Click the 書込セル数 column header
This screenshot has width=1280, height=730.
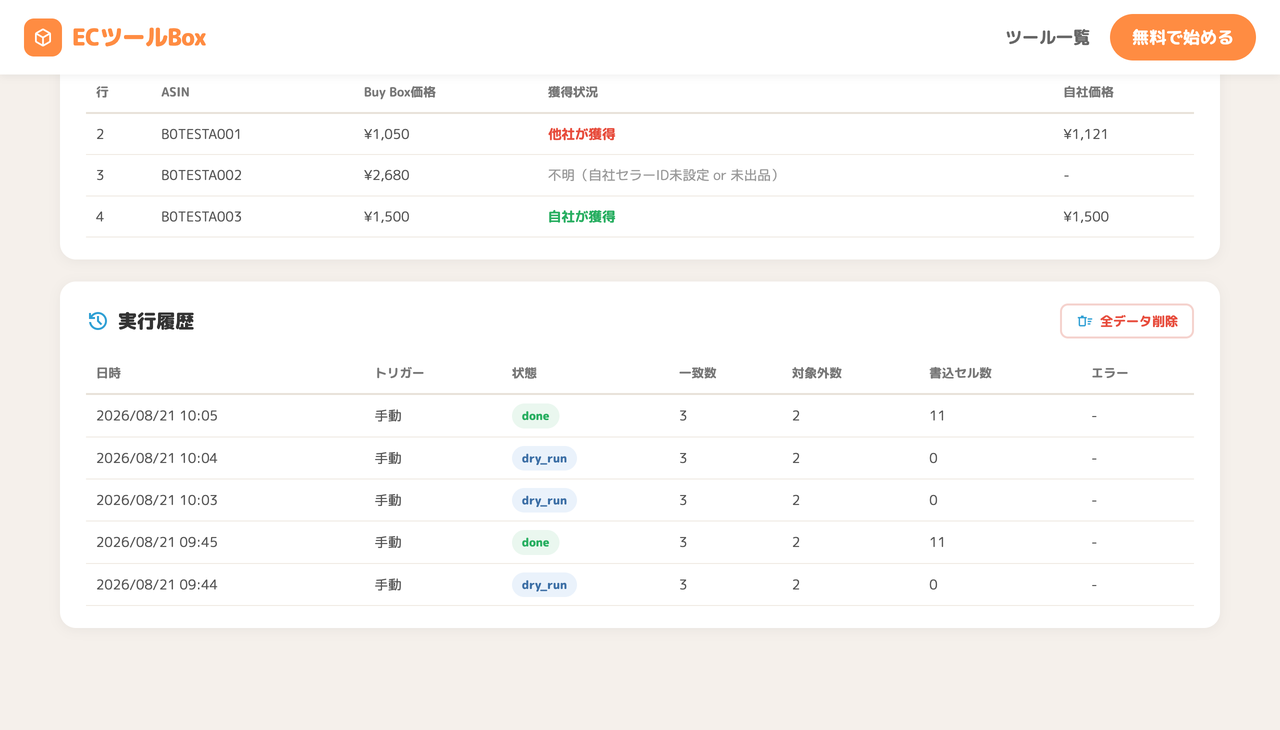pyautogui.click(x=960, y=373)
